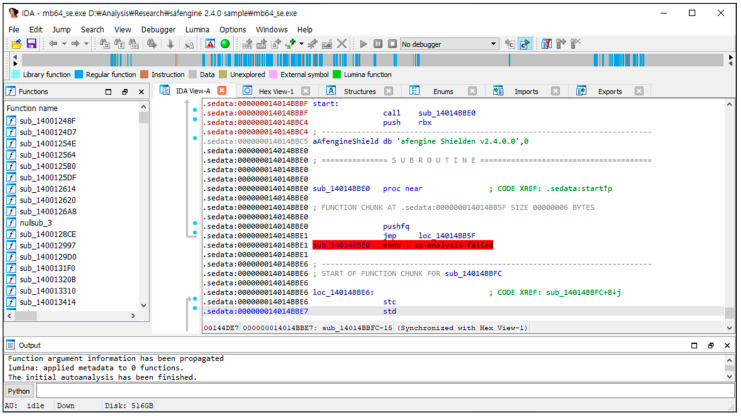Open the Options menu
This screenshot has width=741, height=416.
tap(233, 29)
